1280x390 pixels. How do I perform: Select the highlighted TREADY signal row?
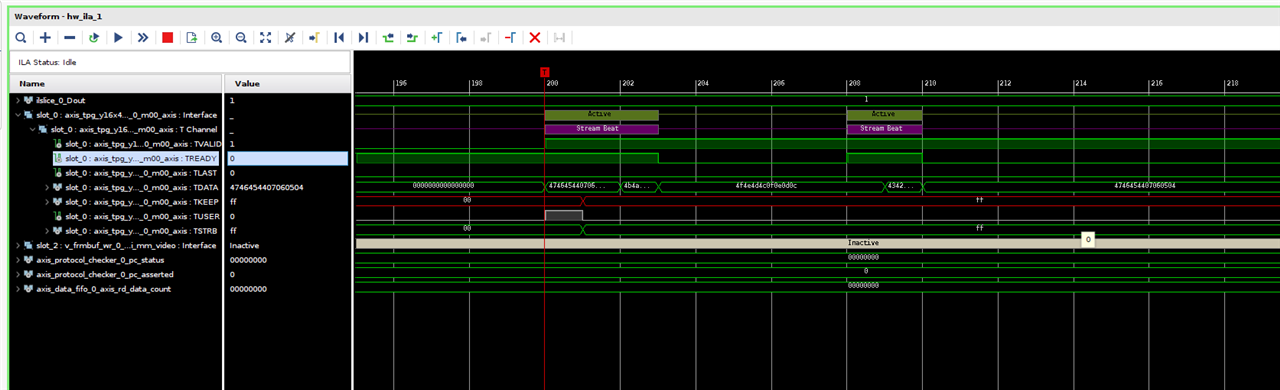pos(136,158)
